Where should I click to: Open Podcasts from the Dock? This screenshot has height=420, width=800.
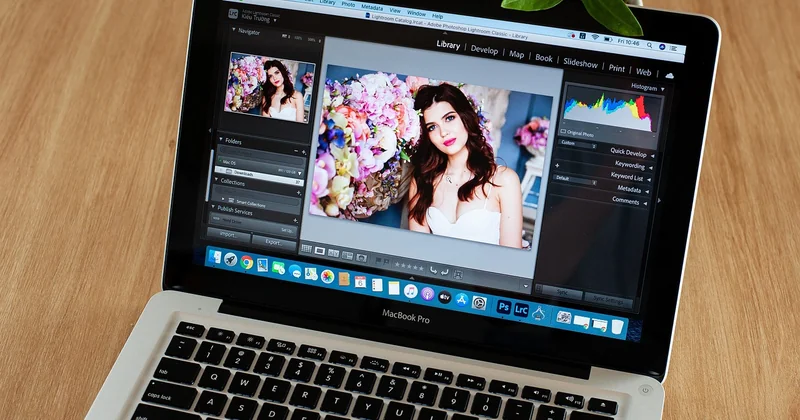(x=427, y=294)
